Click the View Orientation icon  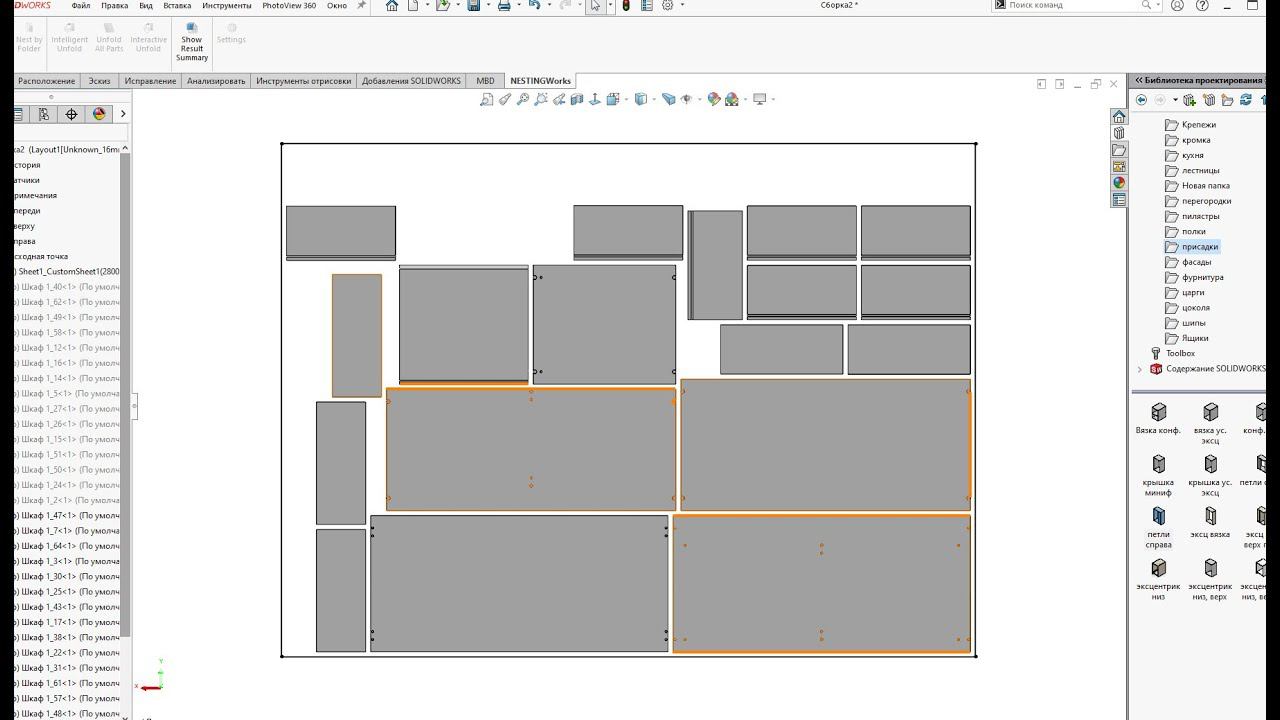point(613,99)
